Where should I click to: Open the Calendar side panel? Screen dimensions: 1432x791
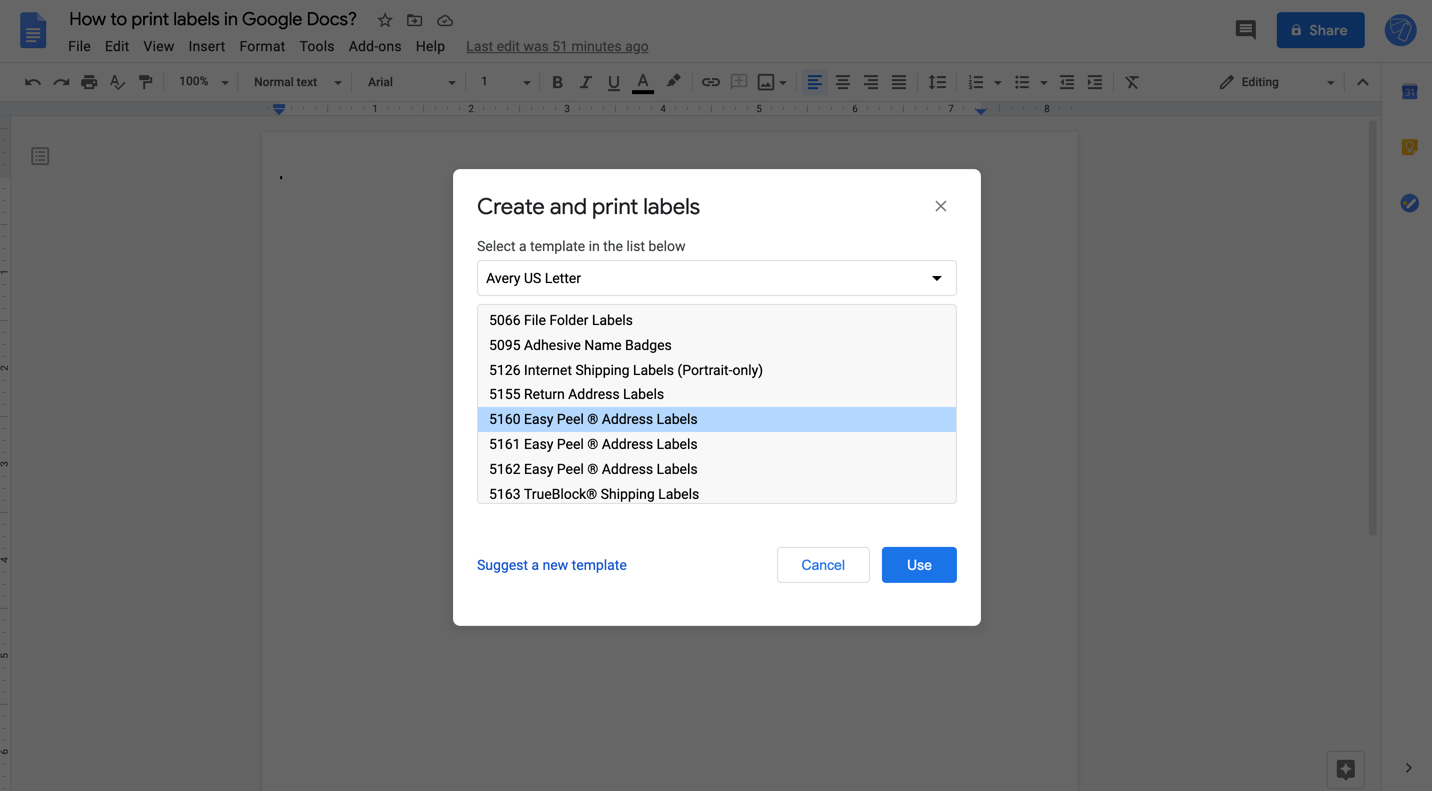[1409, 92]
